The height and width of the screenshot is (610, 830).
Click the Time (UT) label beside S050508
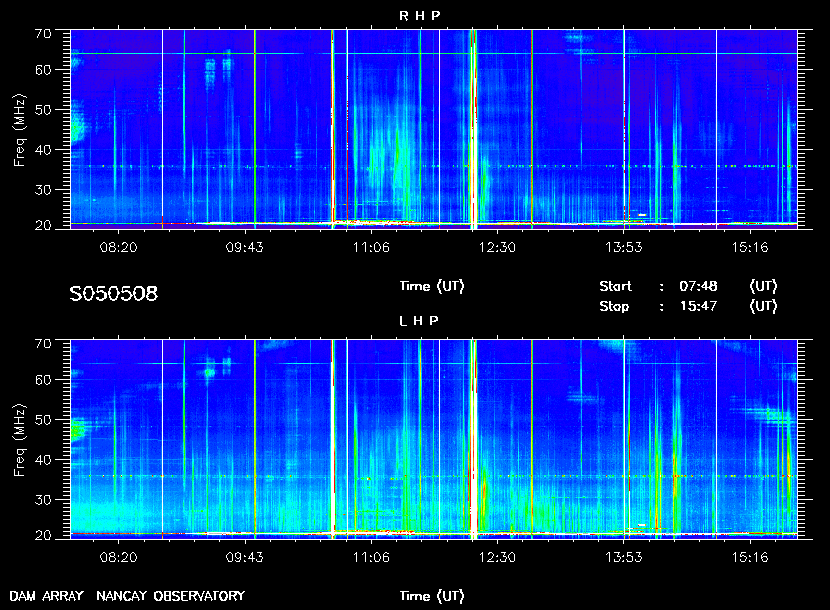[432, 286]
